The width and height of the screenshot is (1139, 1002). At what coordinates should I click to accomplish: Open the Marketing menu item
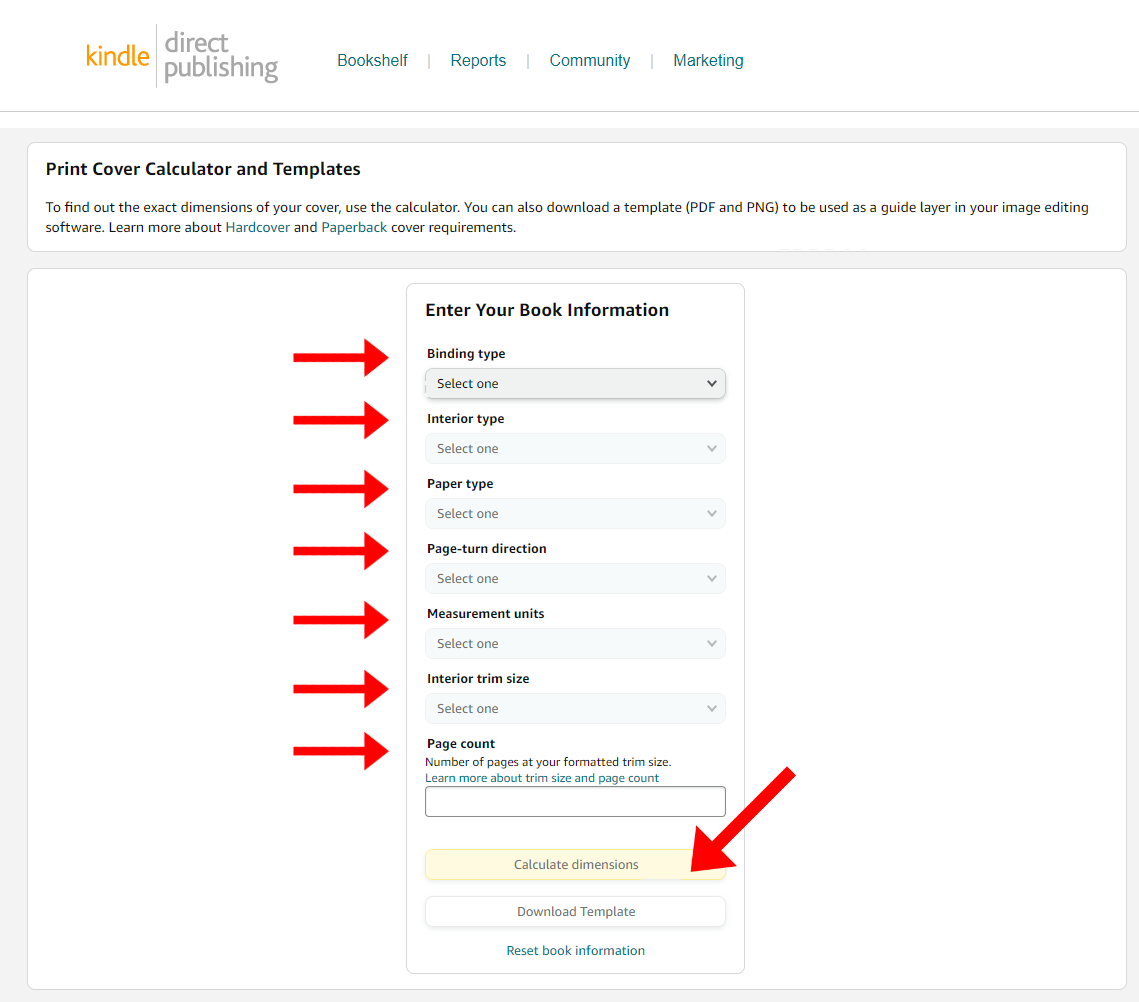(708, 60)
